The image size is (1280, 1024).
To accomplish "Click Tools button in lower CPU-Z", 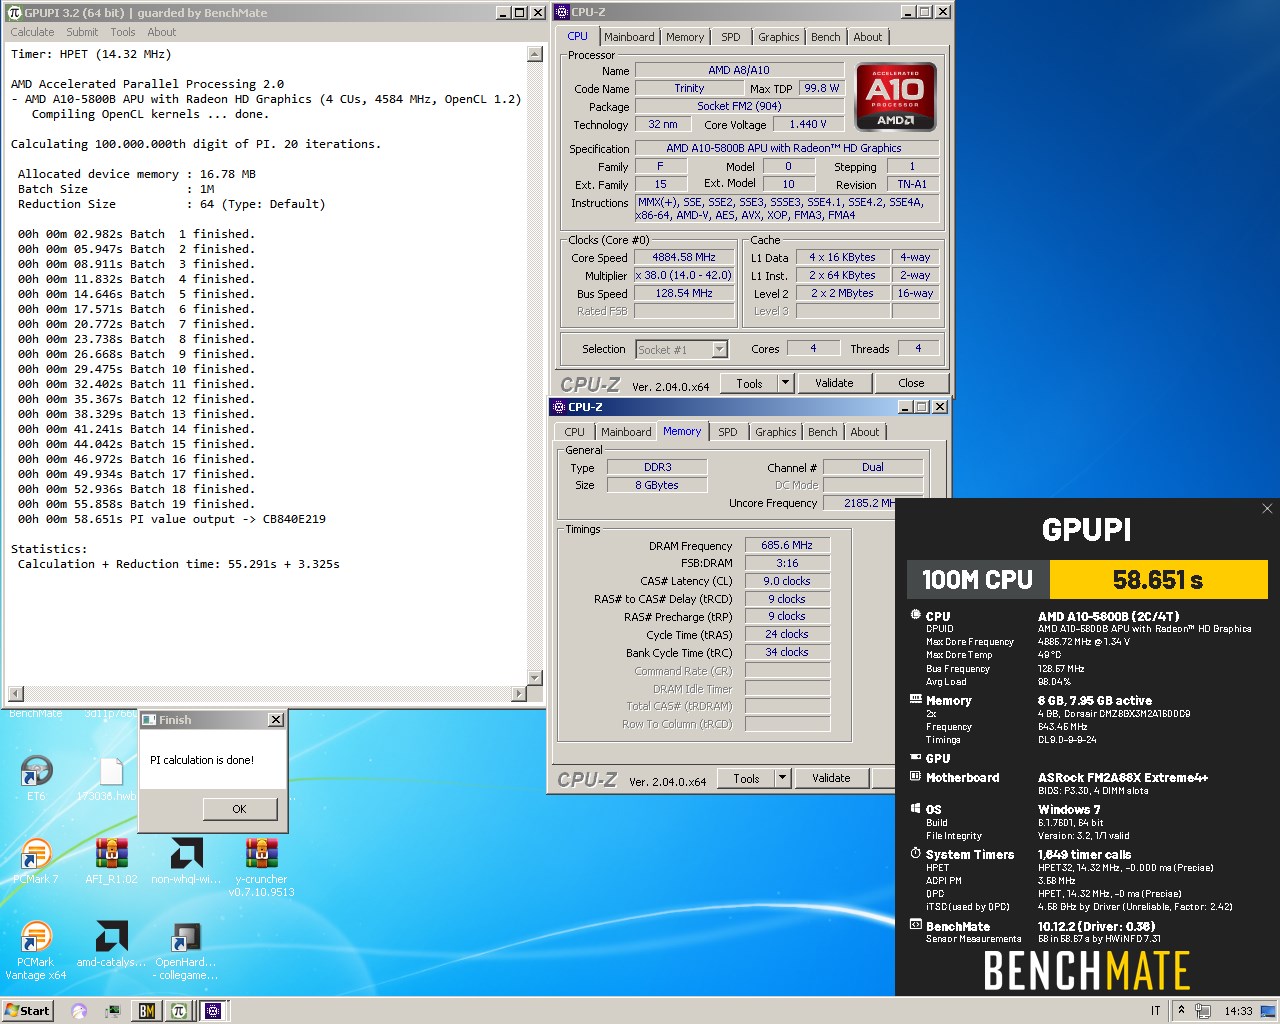I will [x=746, y=778].
